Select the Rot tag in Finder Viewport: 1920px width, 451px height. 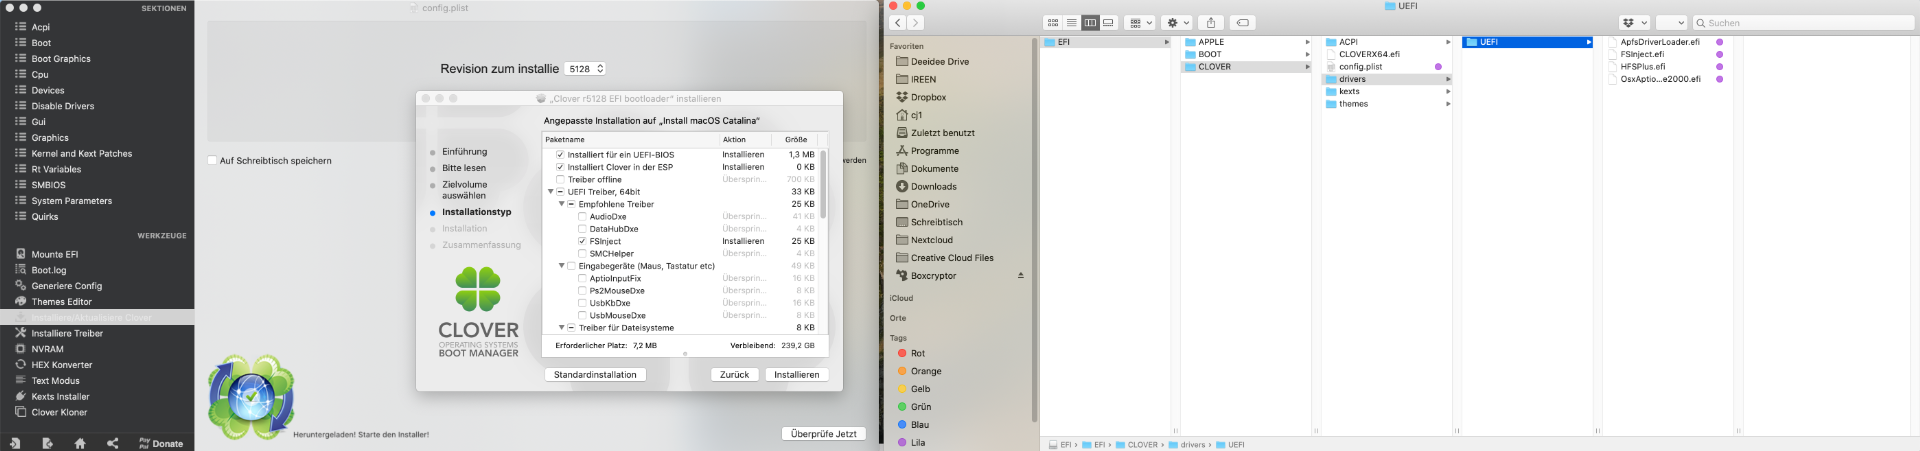[x=918, y=354]
